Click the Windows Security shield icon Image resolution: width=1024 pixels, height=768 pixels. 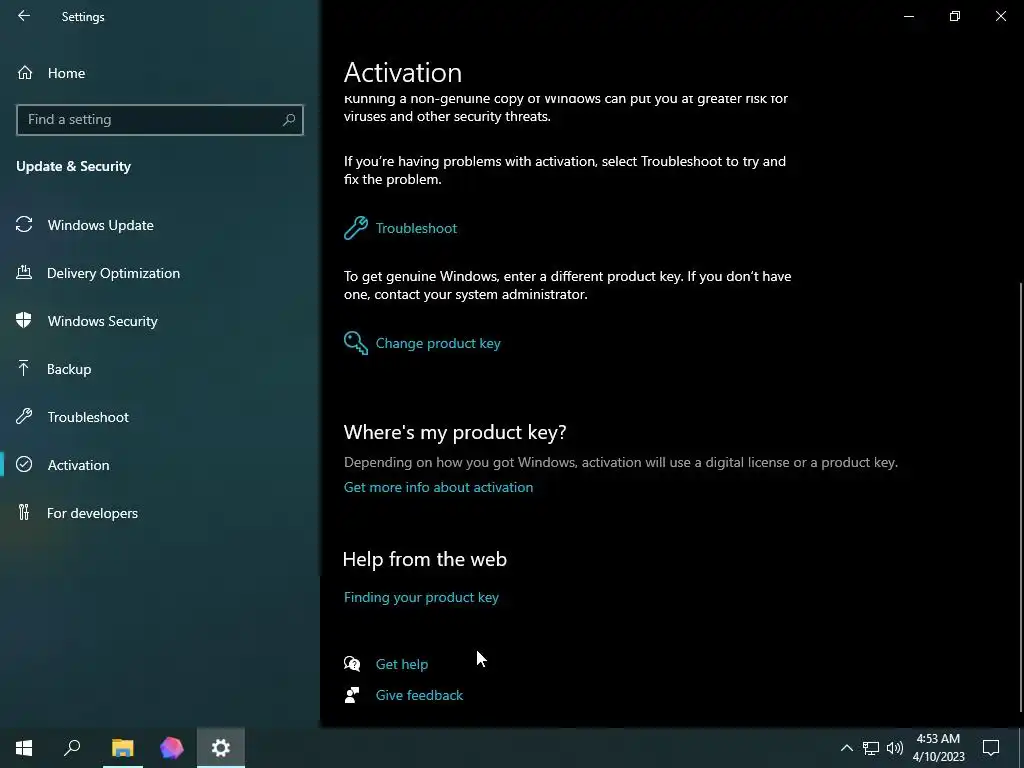tap(24, 320)
